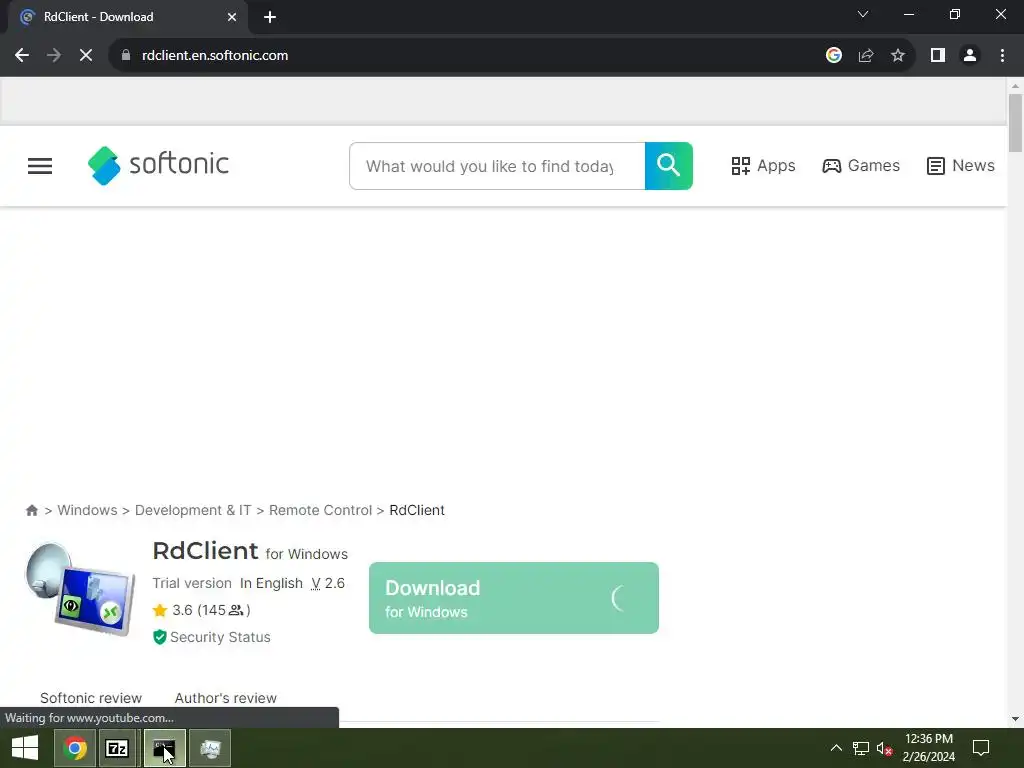Show hidden system tray icons
Screen dimensions: 1024x768
836,748
